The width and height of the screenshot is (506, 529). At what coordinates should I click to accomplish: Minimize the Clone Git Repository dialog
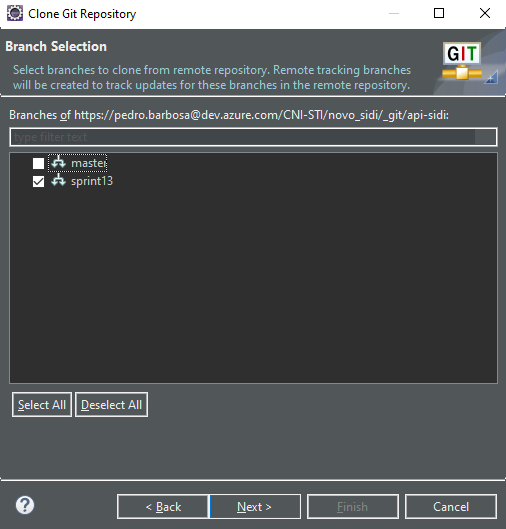click(x=394, y=13)
